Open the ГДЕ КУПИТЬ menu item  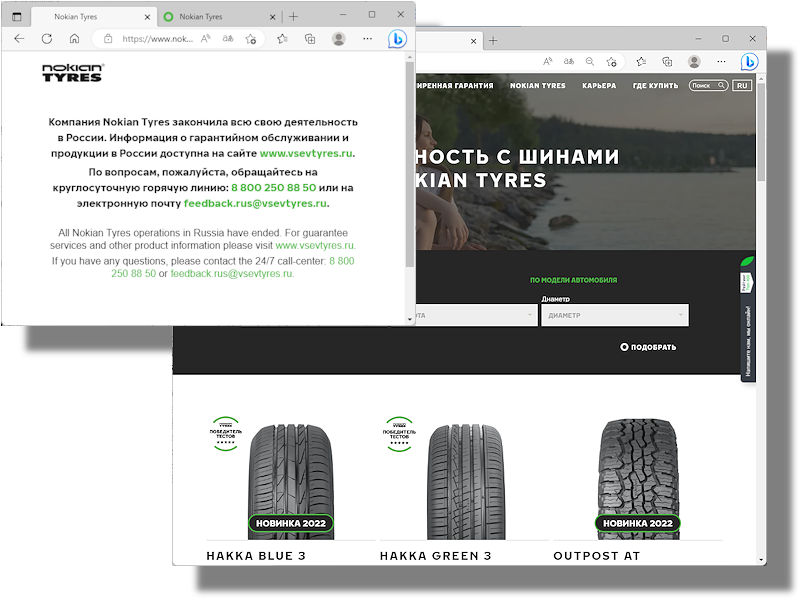click(x=656, y=86)
